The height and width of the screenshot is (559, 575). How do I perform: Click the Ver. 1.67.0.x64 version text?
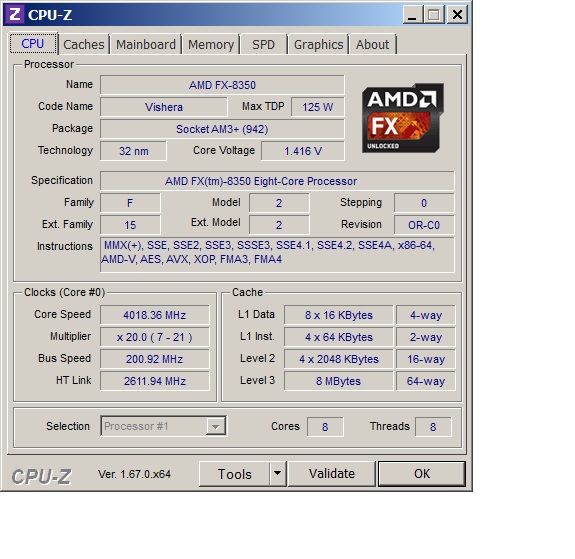click(134, 474)
